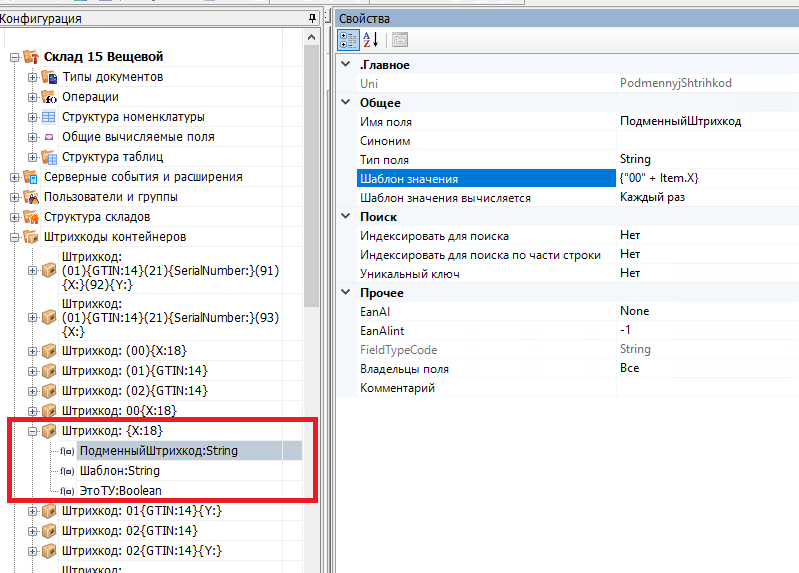This screenshot has height=573, width=799.
Task: Click the Свойства panel title bar
Action: pyautogui.click(x=567, y=18)
